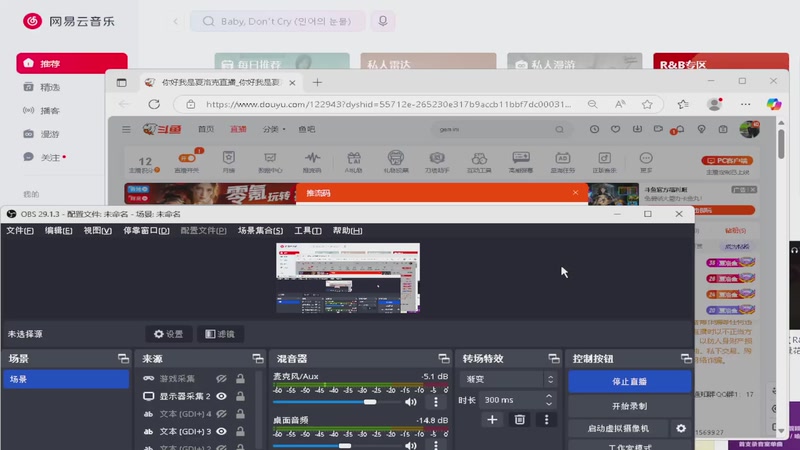This screenshot has height=450, width=800.
Task: Add page to browser favorites star
Action: click(647, 104)
